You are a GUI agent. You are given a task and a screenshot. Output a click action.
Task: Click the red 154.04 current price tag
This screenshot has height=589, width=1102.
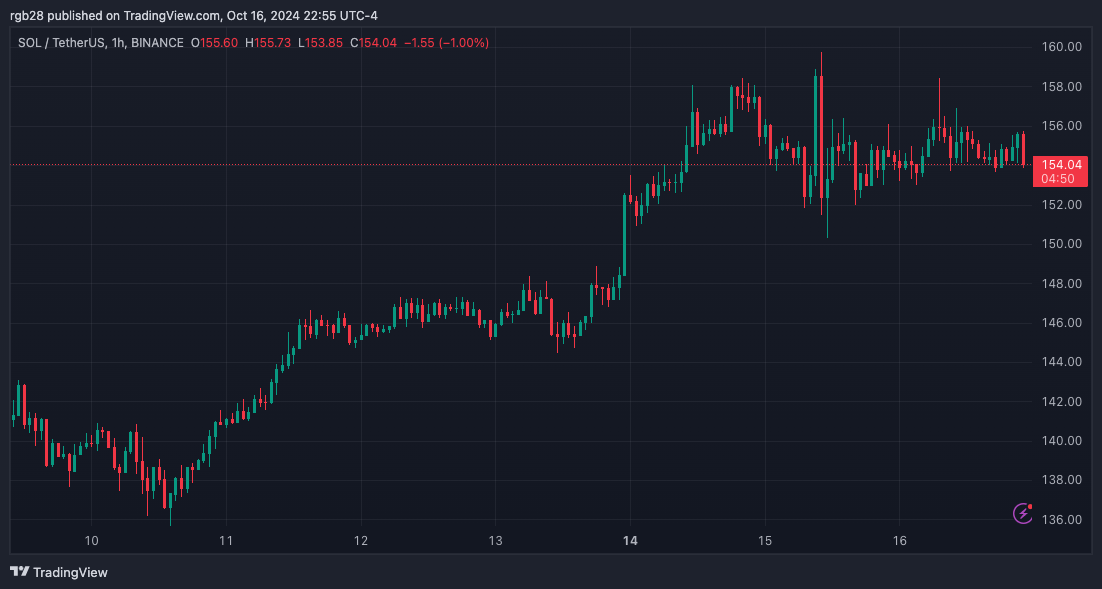1061,164
